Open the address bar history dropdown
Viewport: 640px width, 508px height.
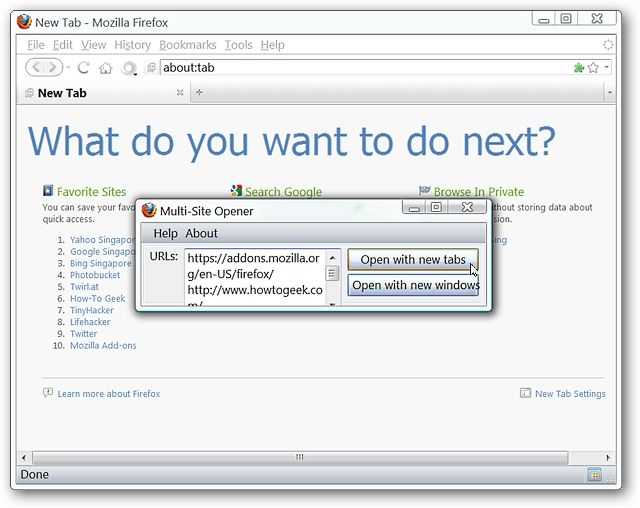607,67
